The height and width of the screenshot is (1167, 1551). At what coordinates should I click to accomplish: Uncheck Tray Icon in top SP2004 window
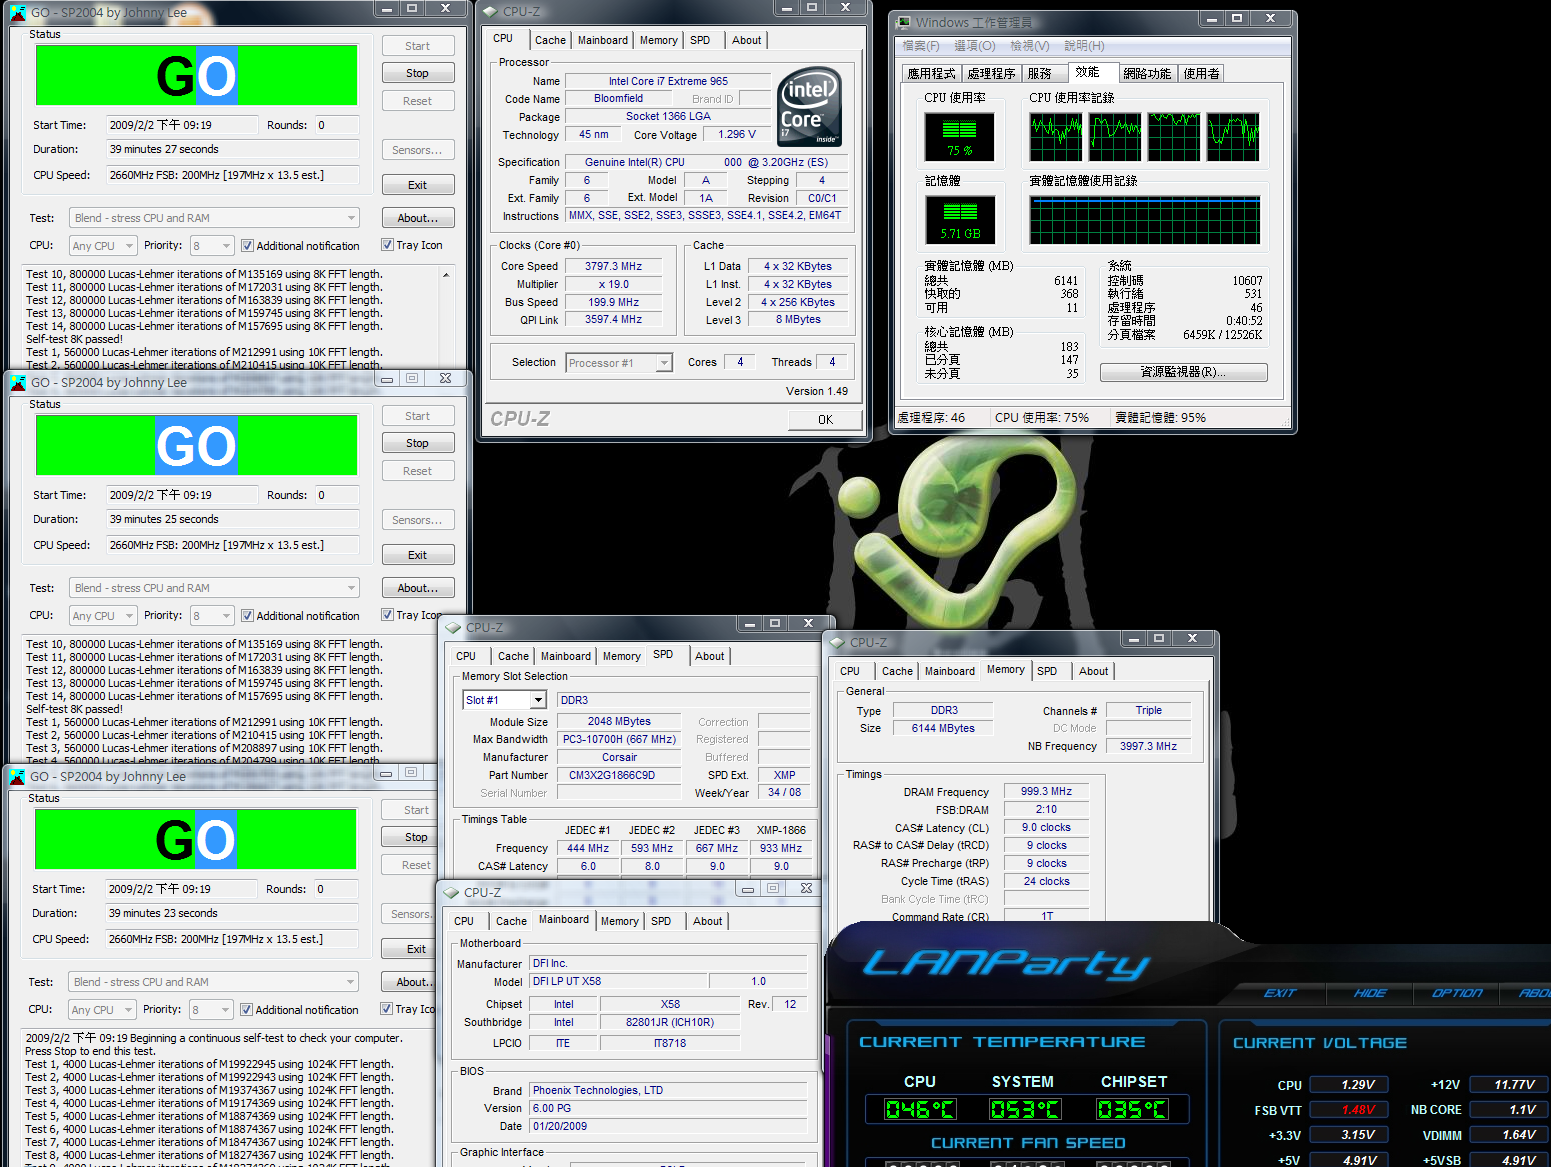(x=388, y=245)
